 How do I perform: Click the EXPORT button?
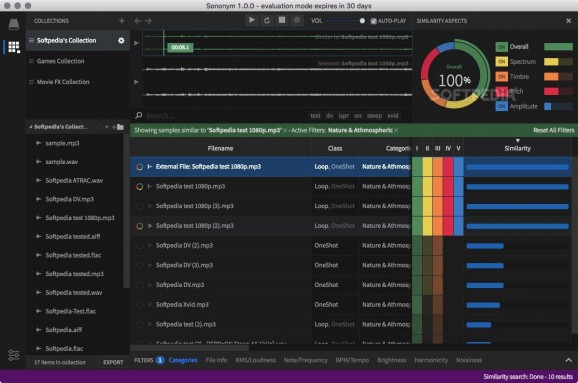[113, 362]
